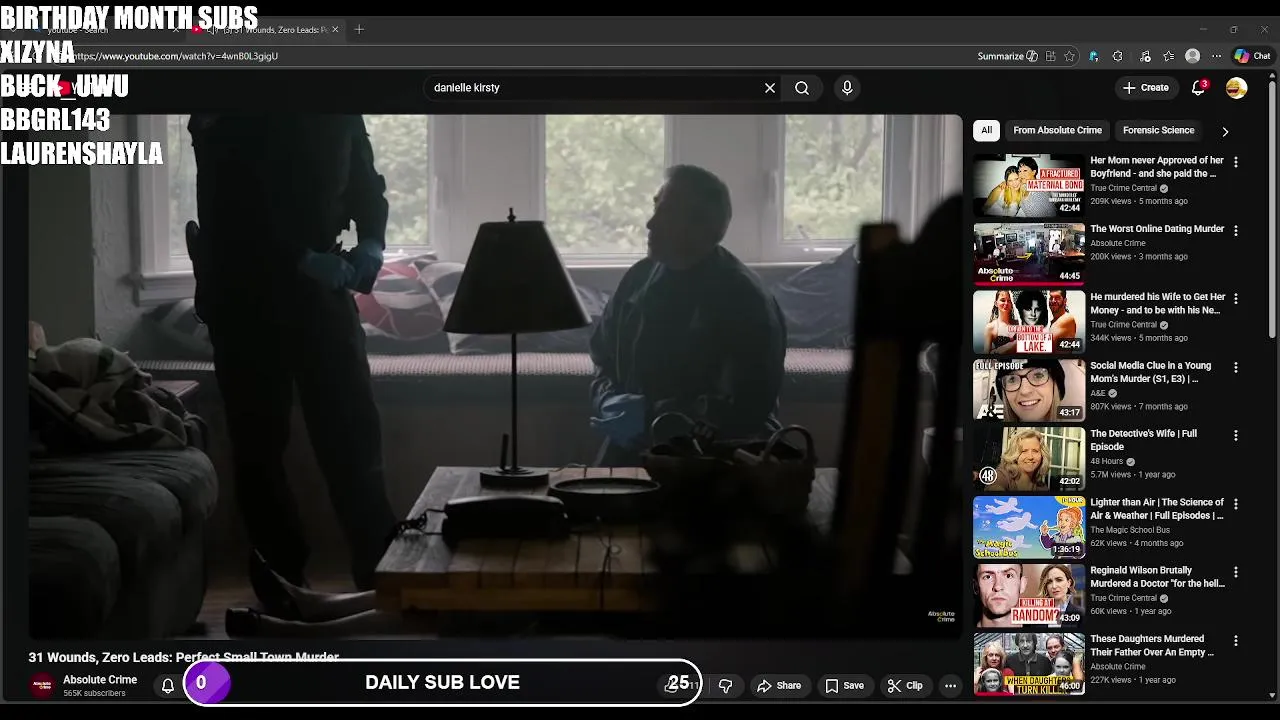Open a new browser tab
Screen dimensions: 1280x720
359,30
